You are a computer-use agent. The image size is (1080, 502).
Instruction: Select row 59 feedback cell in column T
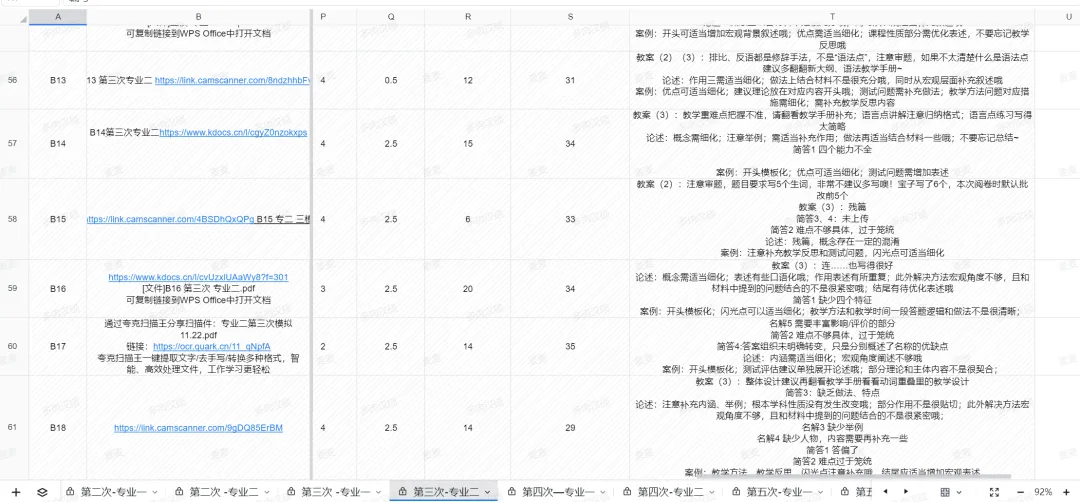[832, 289]
